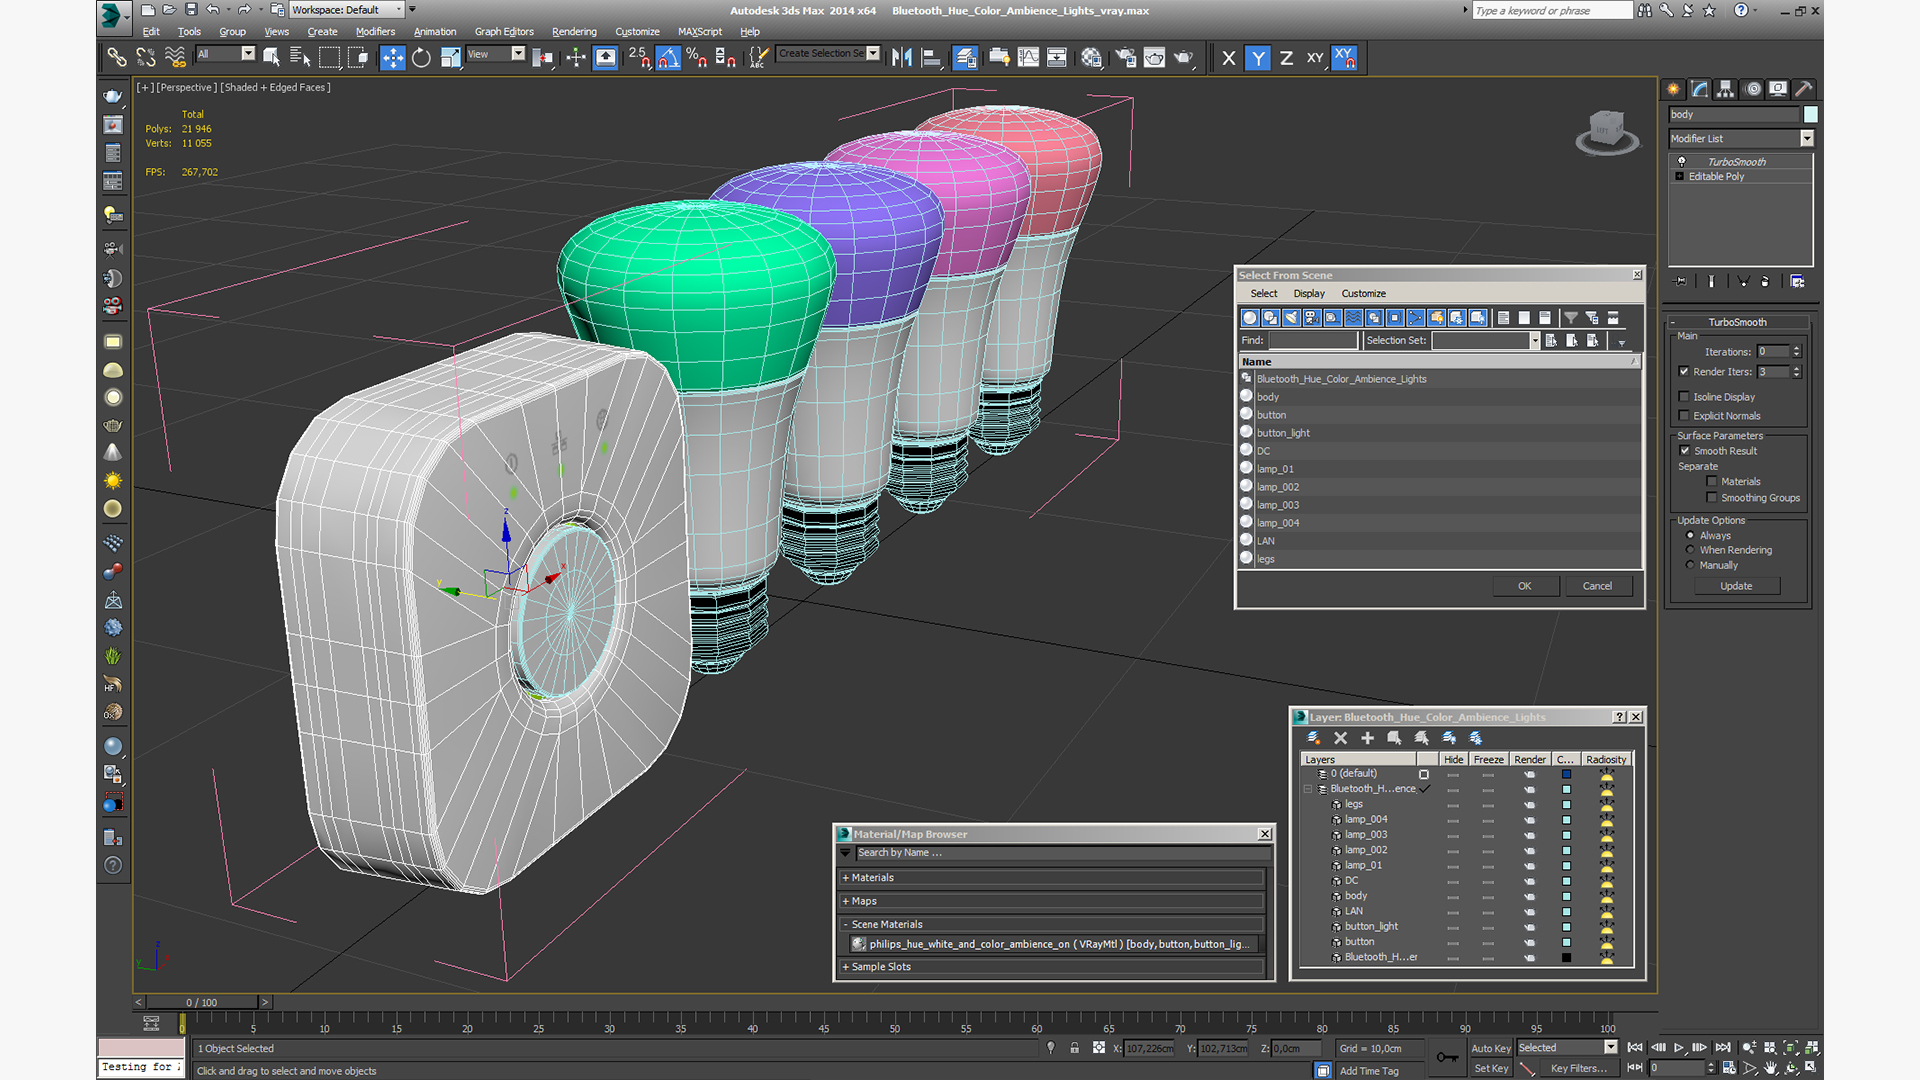
Task: Click the time slider at 0 / 100
Action: click(x=202, y=1002)
